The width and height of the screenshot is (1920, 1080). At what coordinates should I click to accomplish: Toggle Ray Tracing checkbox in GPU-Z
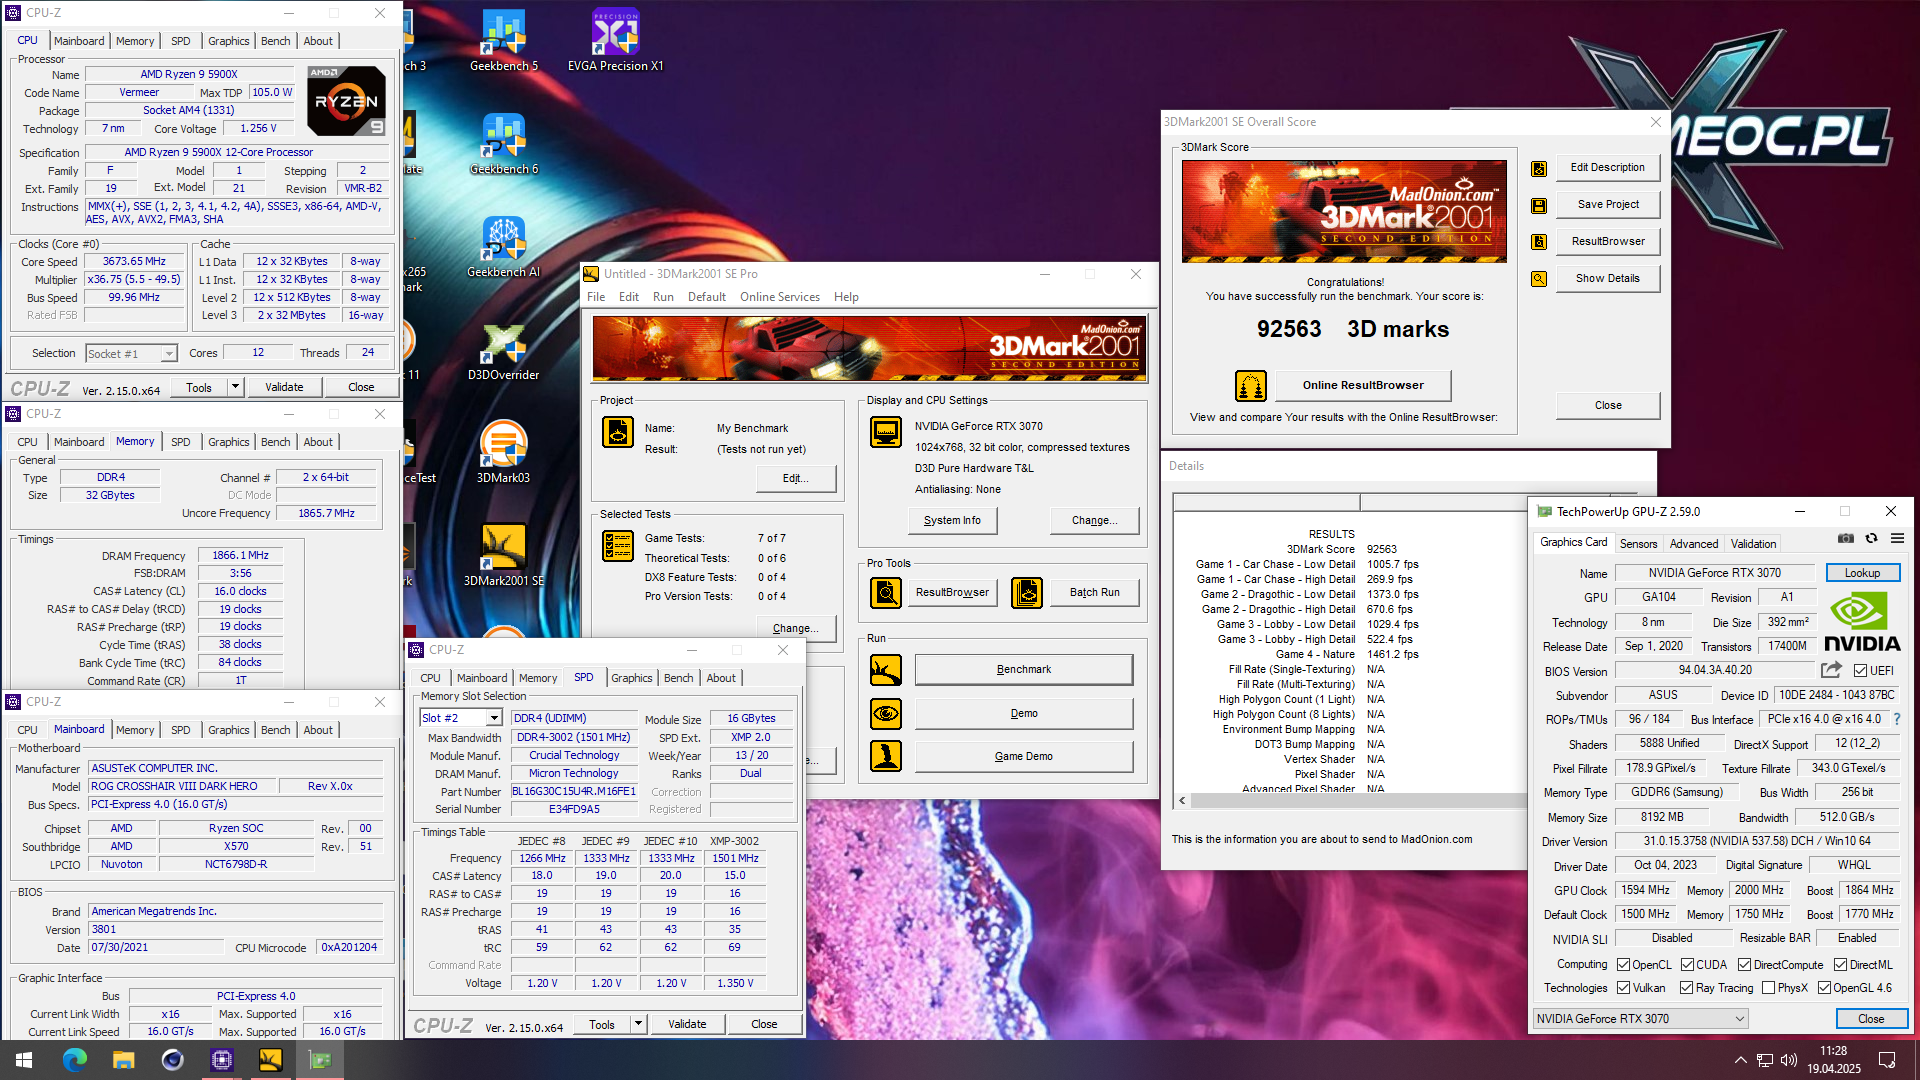(1686, 988)
